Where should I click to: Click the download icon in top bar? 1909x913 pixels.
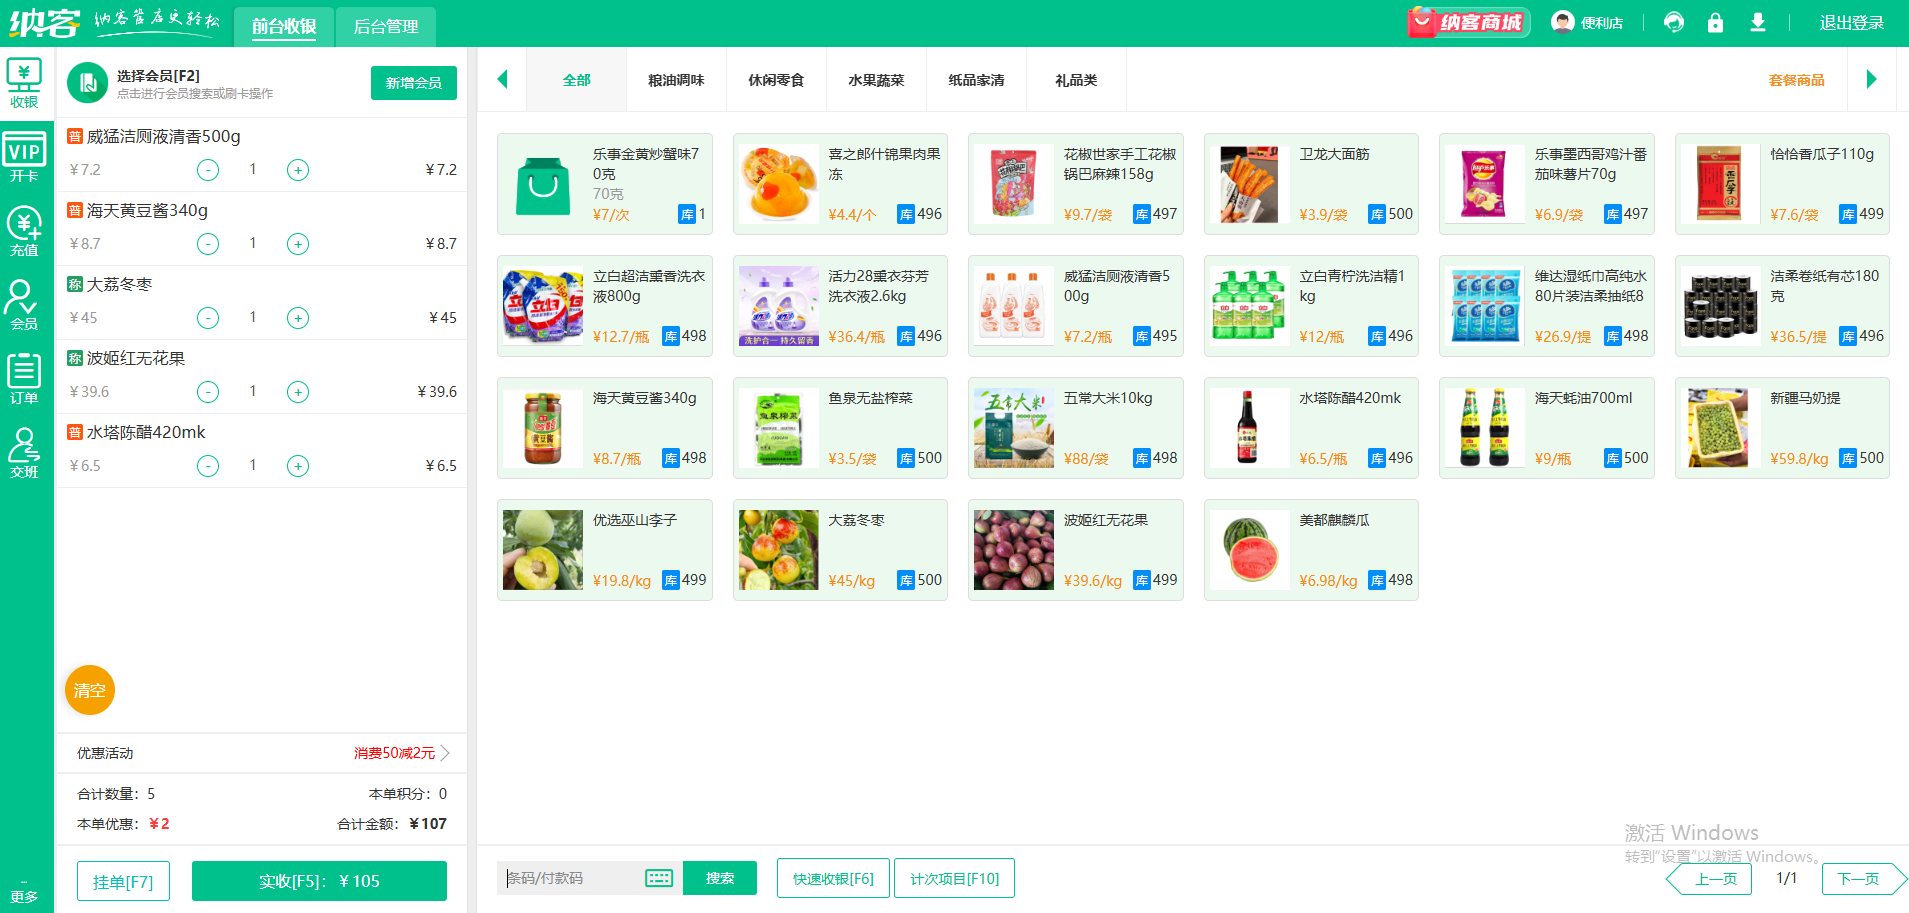[1757, 22]
